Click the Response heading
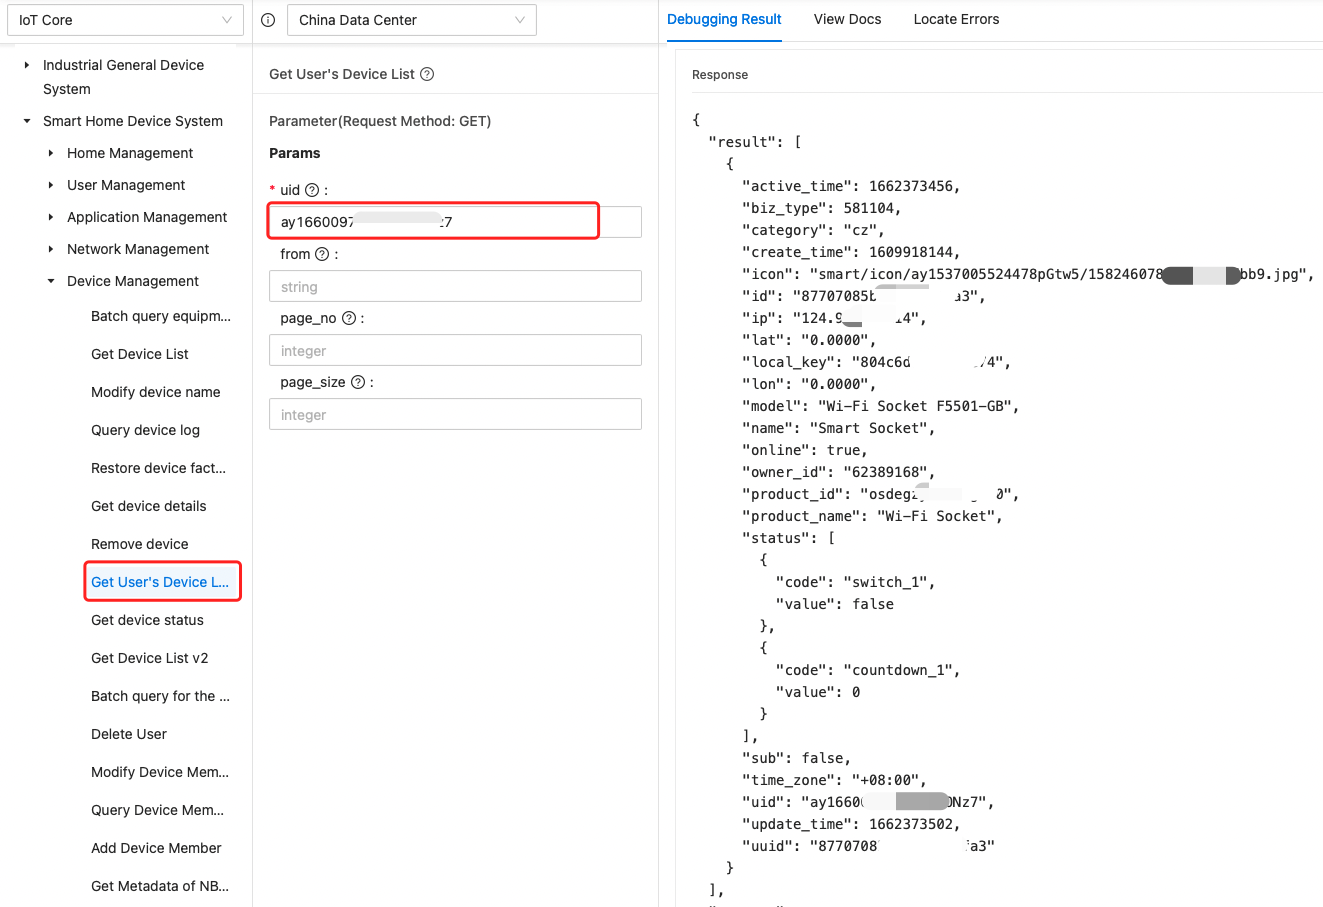Image resolution: width=1323 pixels, height=907 pixels. point(720,75)
